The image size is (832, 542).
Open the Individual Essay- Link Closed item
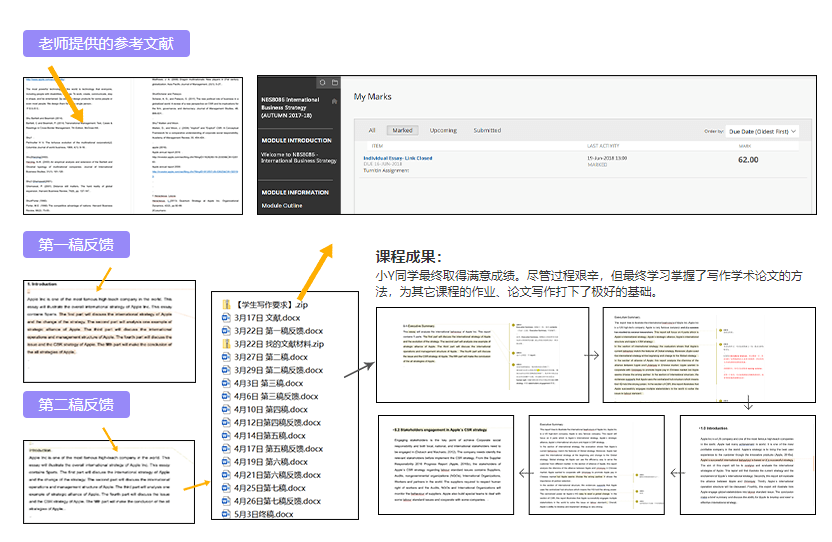pyautogui.click(x=398, y=157)
